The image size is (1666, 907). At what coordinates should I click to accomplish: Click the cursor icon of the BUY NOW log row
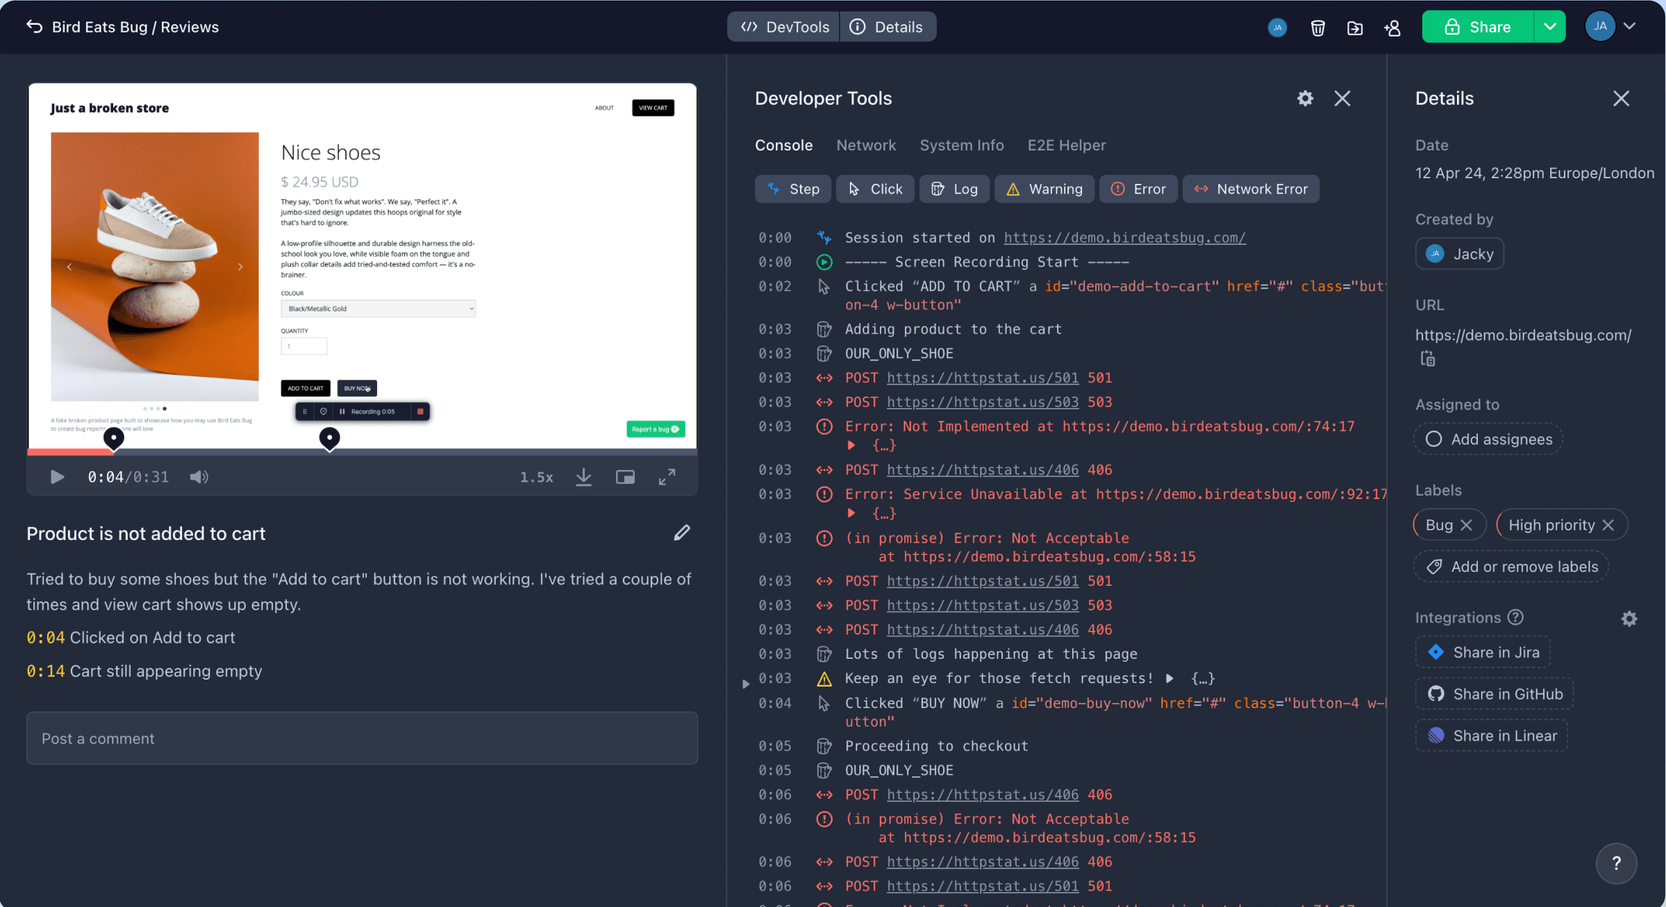tap(824, 703)
